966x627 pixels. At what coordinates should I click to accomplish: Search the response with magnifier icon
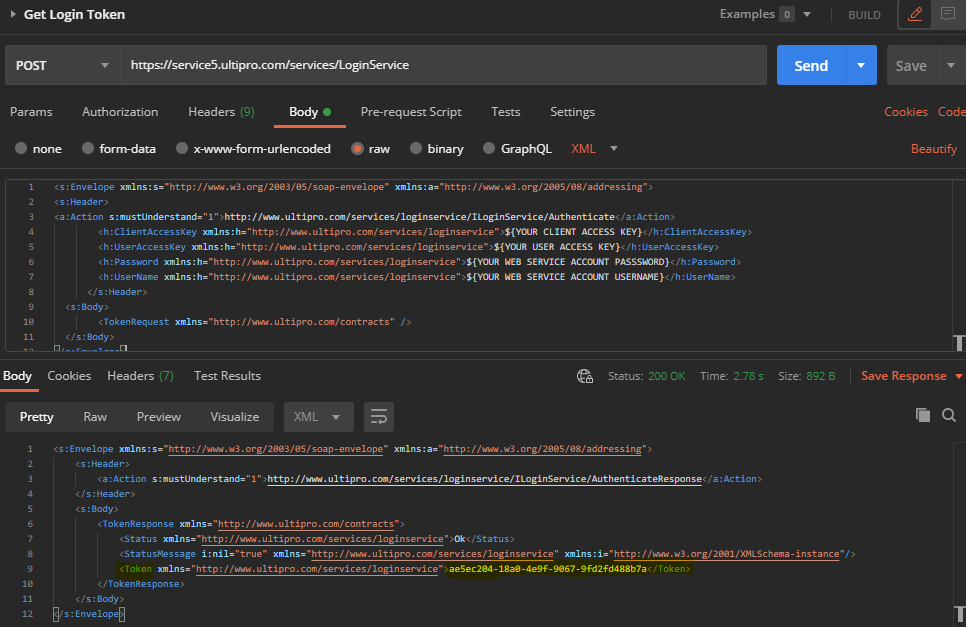click(x=948, y=415)
